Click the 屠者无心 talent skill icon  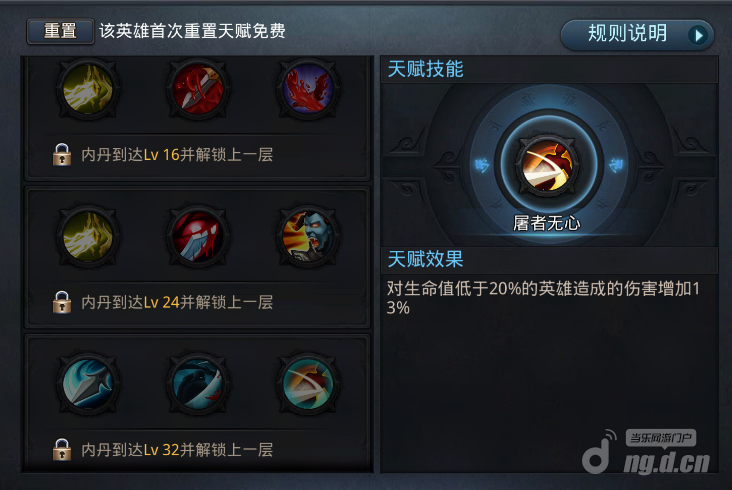point(547,166)
